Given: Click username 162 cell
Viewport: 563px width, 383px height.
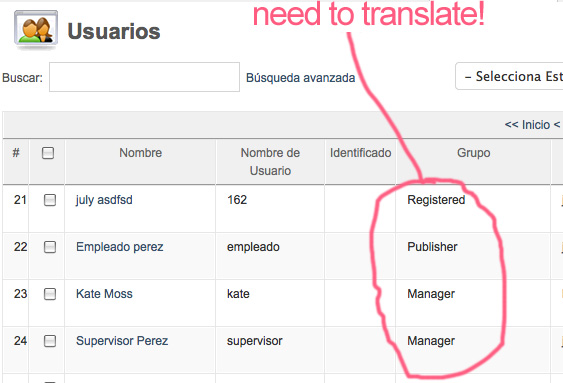Looking at the screenshot, I should (237, 200).
